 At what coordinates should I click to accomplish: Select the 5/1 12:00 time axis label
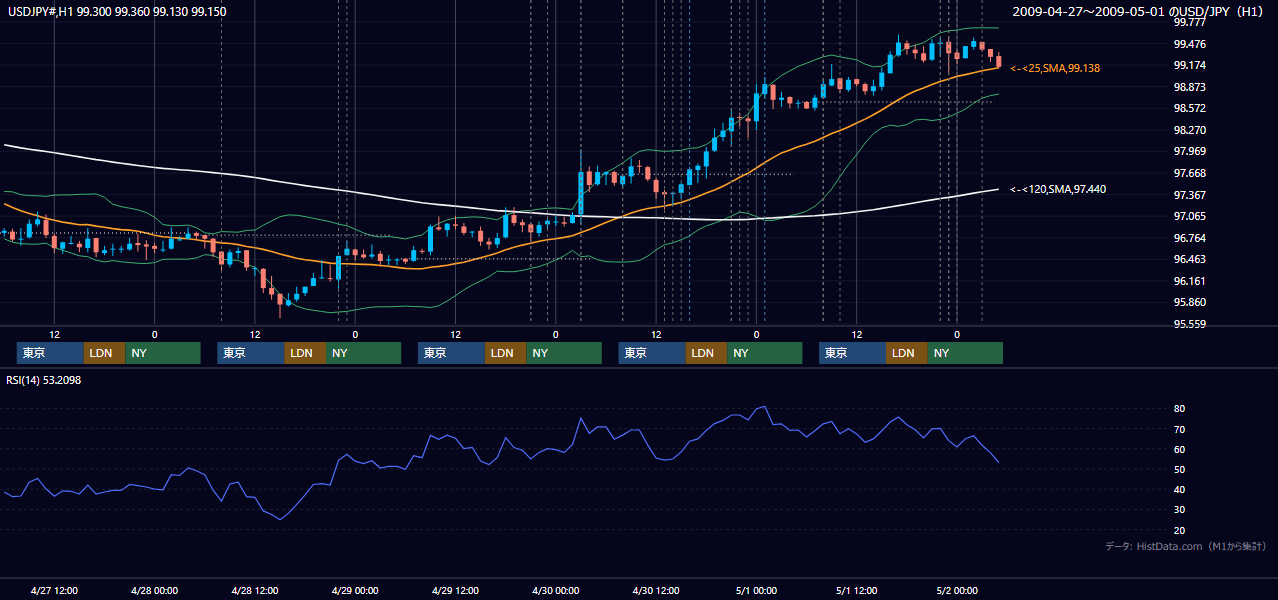pyautogui.click(x=857, y=591)
